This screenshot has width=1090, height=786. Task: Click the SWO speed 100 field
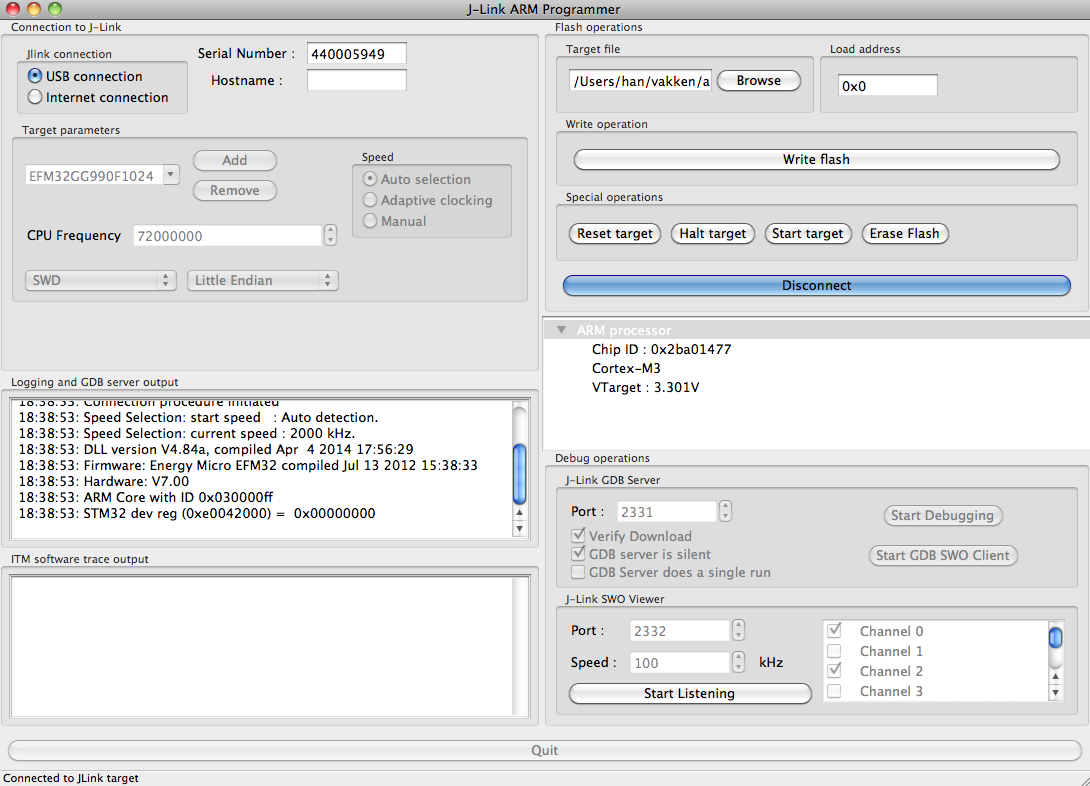680,662
